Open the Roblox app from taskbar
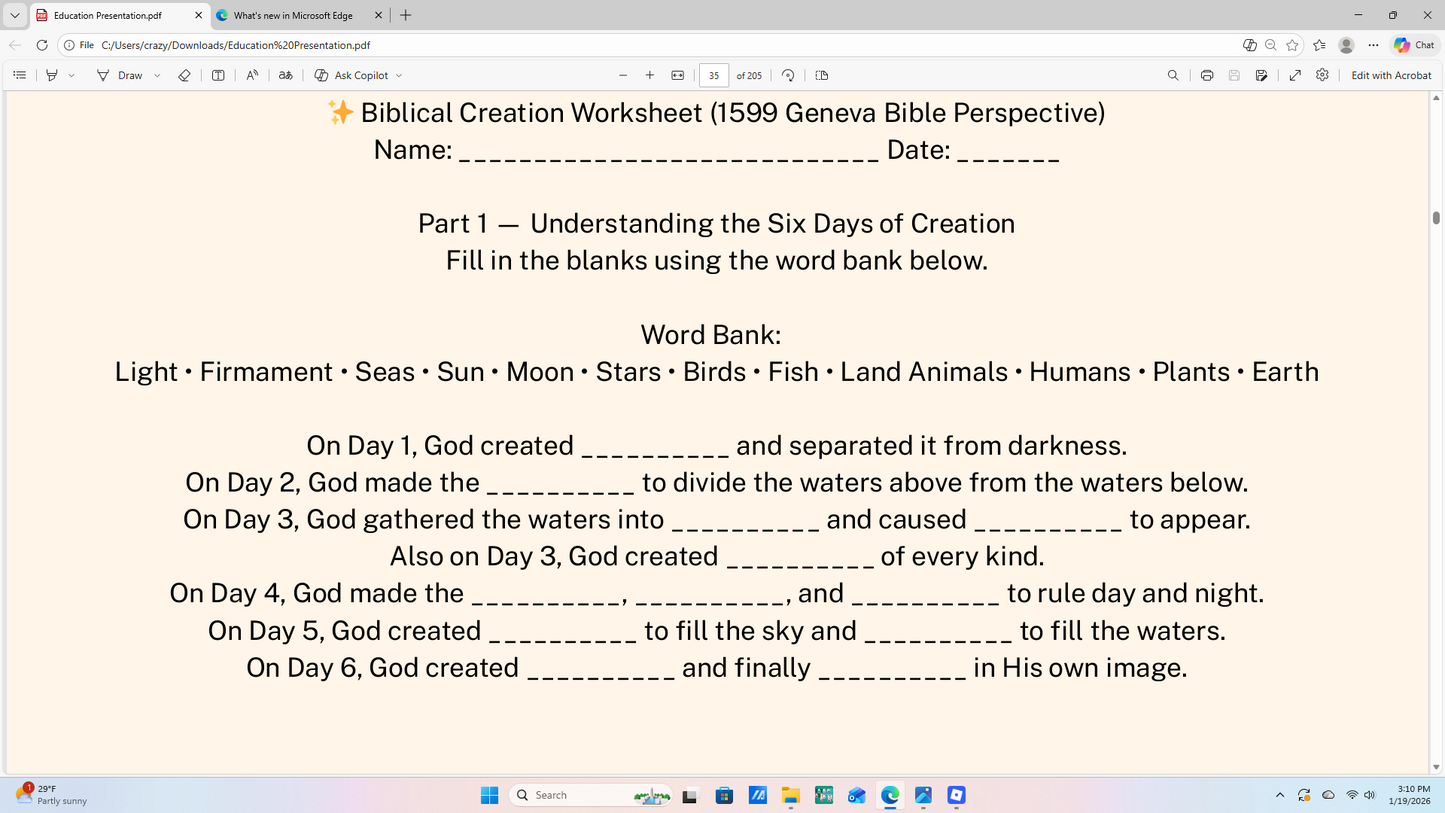 pos(957,795)
